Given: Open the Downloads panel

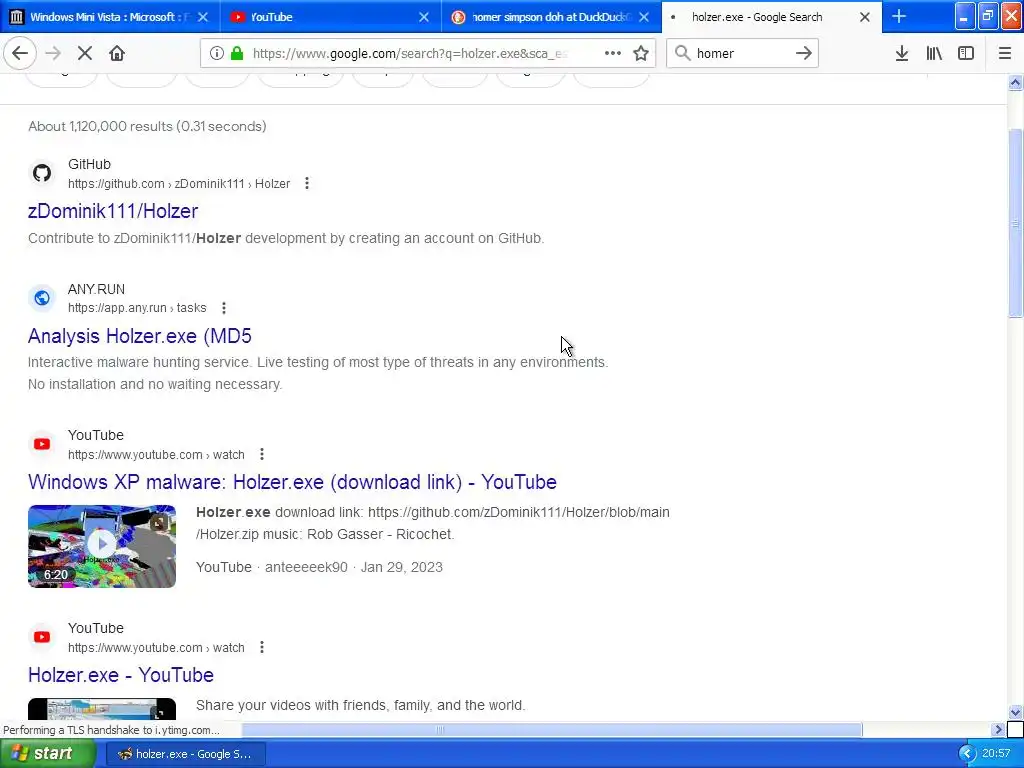Looking at the screenshot, I should pyautogui.click(x=902, y=53).
